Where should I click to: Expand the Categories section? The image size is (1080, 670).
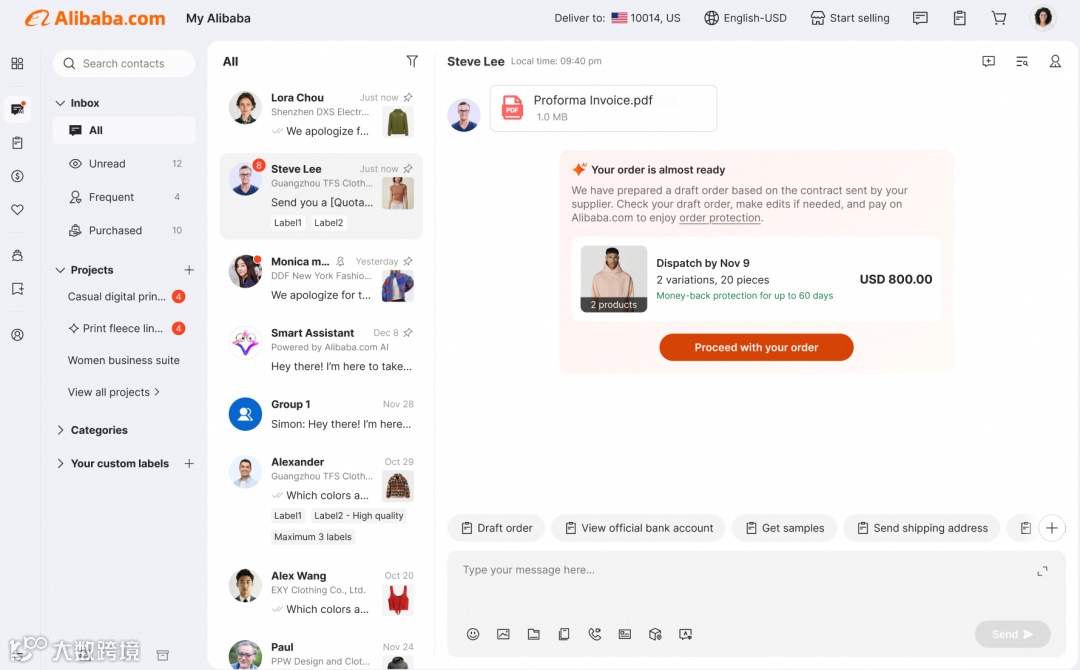60,430
